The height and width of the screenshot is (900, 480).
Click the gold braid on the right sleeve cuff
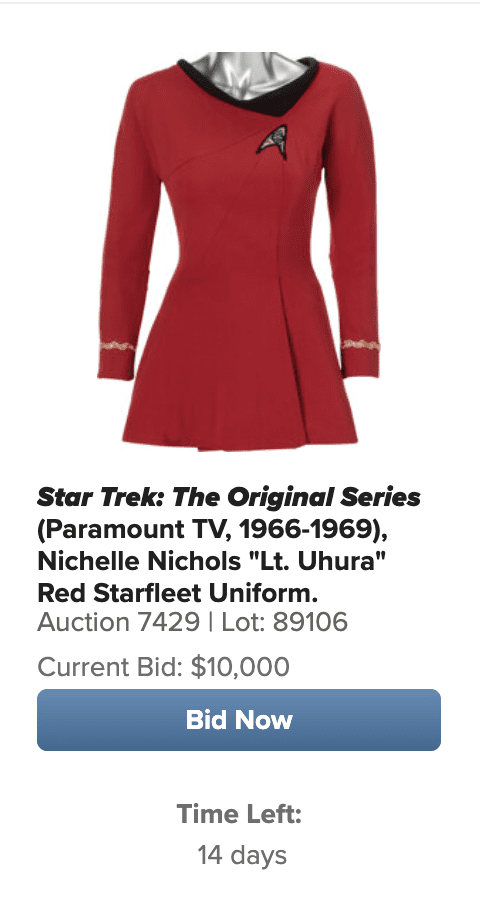click(x=361, y=345)
